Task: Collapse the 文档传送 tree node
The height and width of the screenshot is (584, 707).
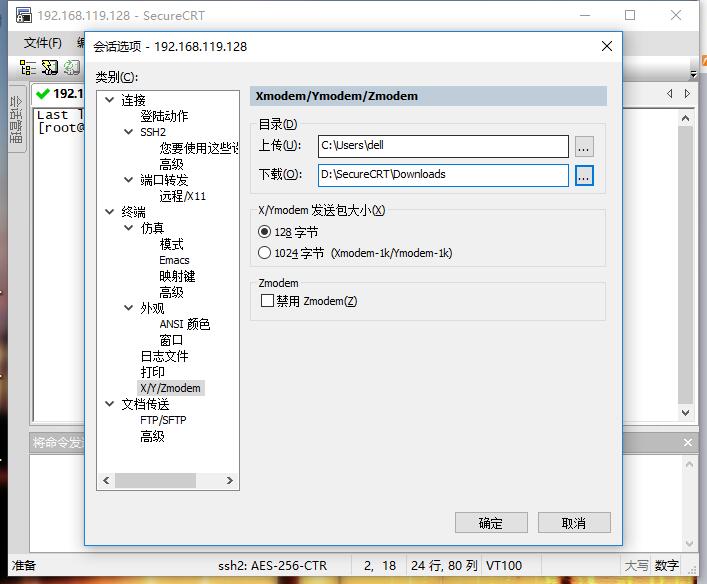Action: (x=110, y=404)
